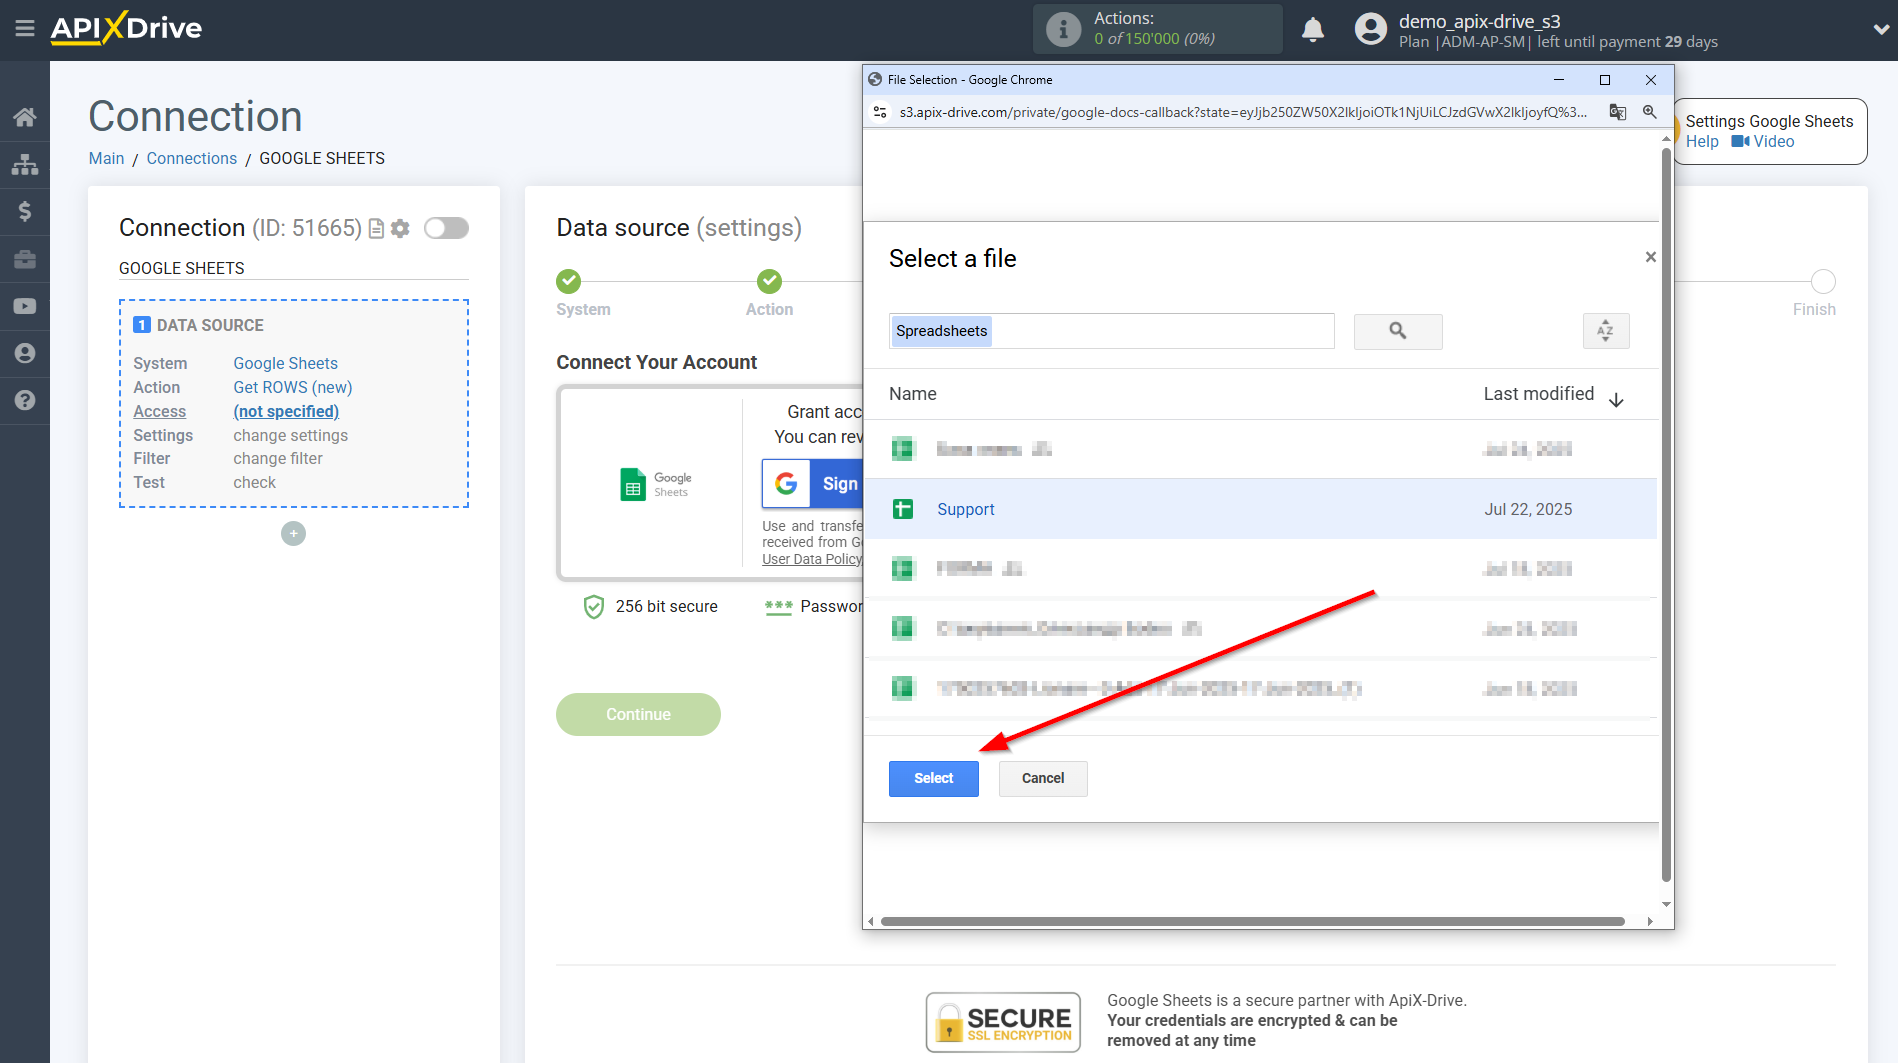Viewport: 1898px width, 1063px height.
Task: Click the connection notes document icon
Action: point(376,229)
